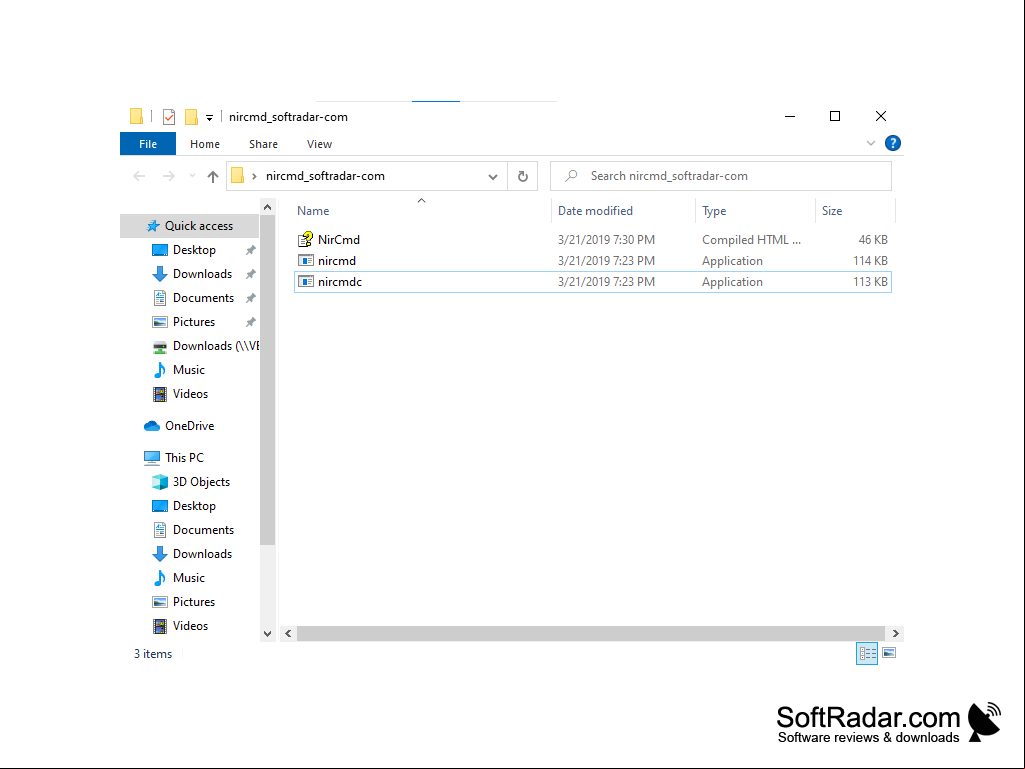The height and width of the screenshot is (769, 1025).
Task: Select the nircmd application file icon
Action: (x=305, y=260)
